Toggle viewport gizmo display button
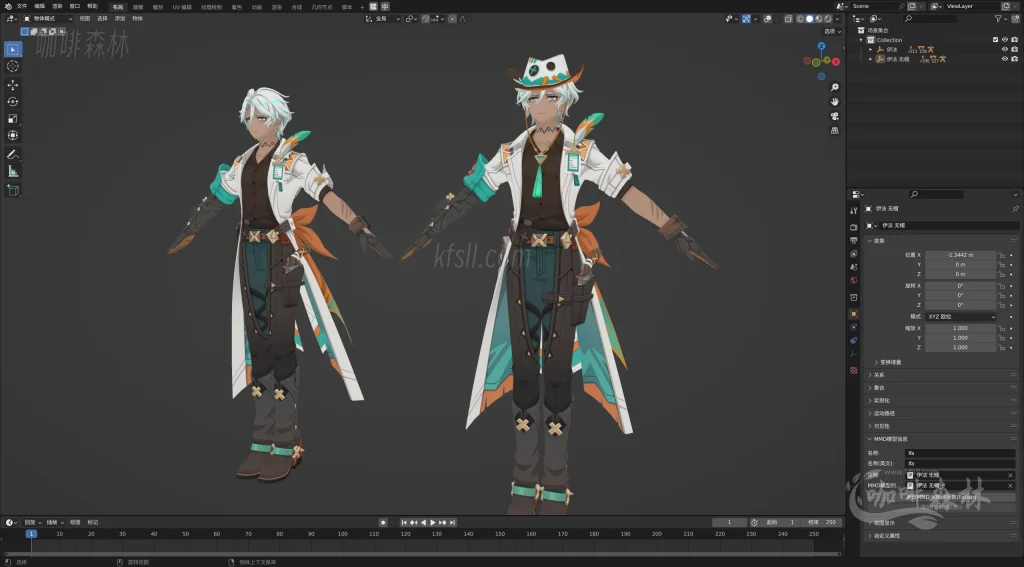Viewport: 1024px width, 567px height. pos(746,19)
